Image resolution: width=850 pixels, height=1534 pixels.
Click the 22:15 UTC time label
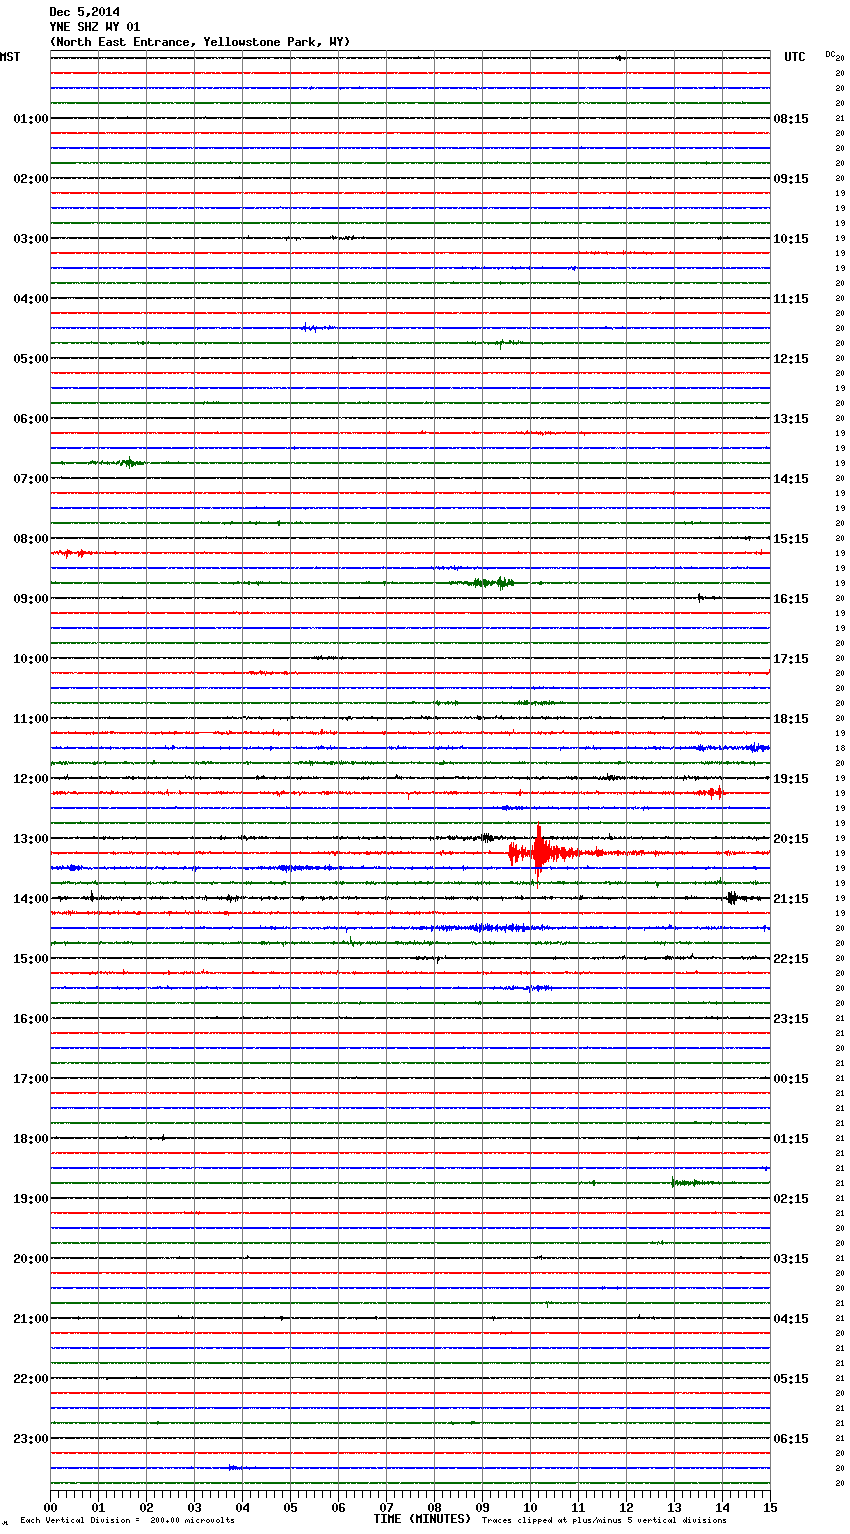coord(791,959)
